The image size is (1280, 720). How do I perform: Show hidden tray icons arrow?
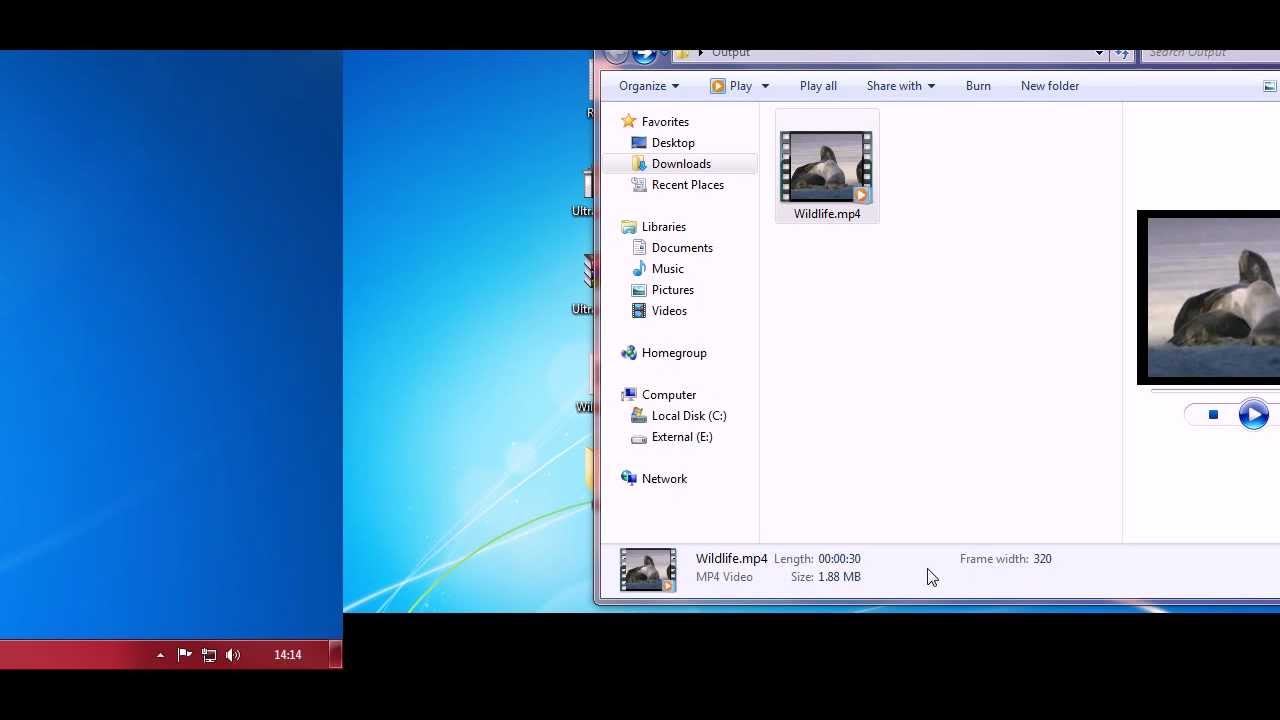point(160,655)
